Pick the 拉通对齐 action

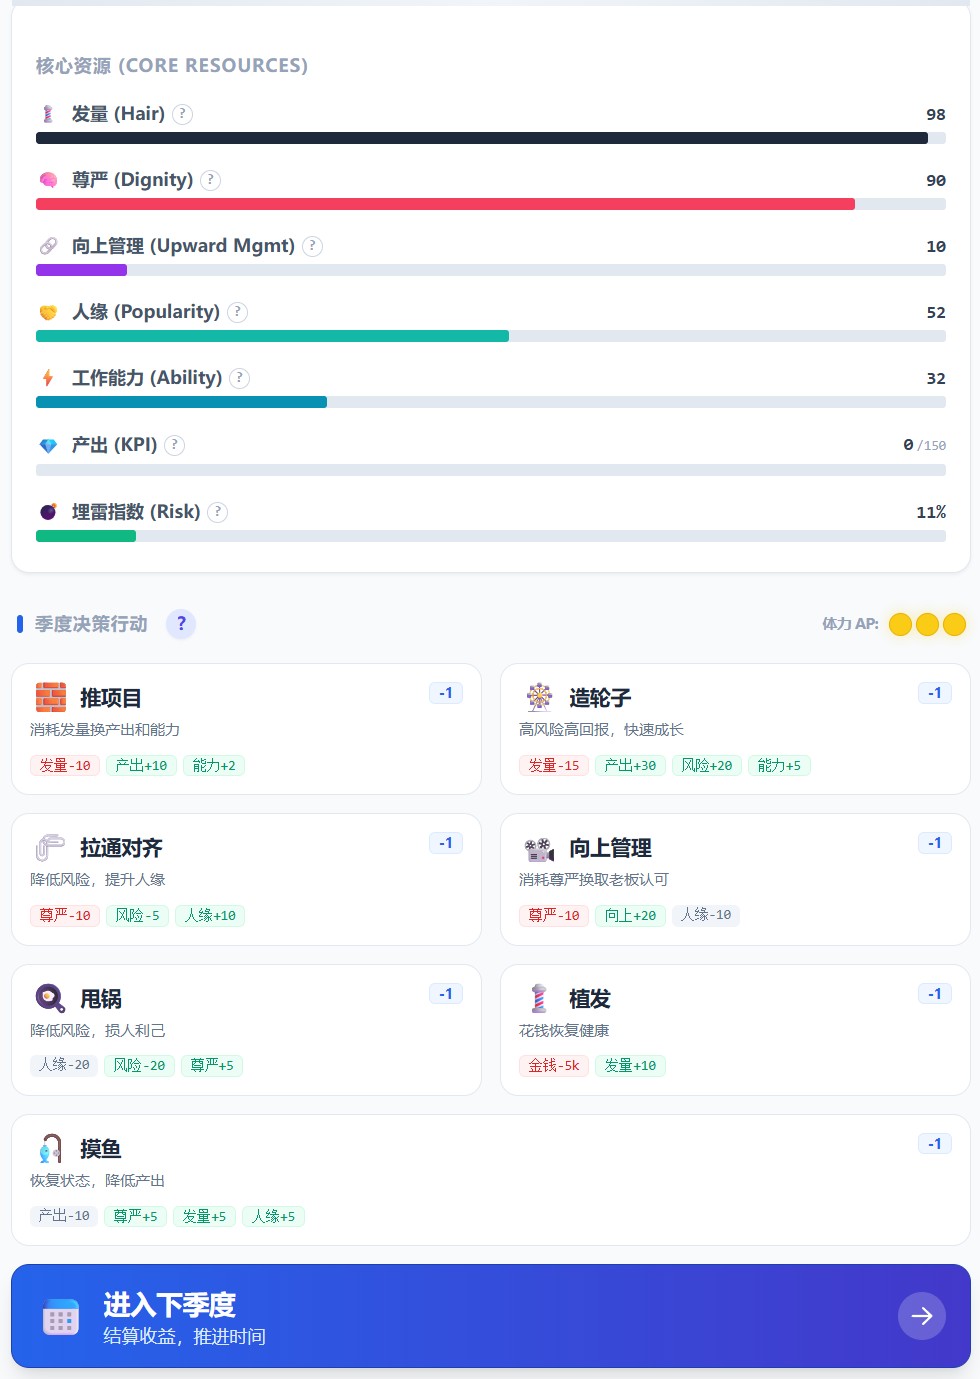[x=246, y=878]
